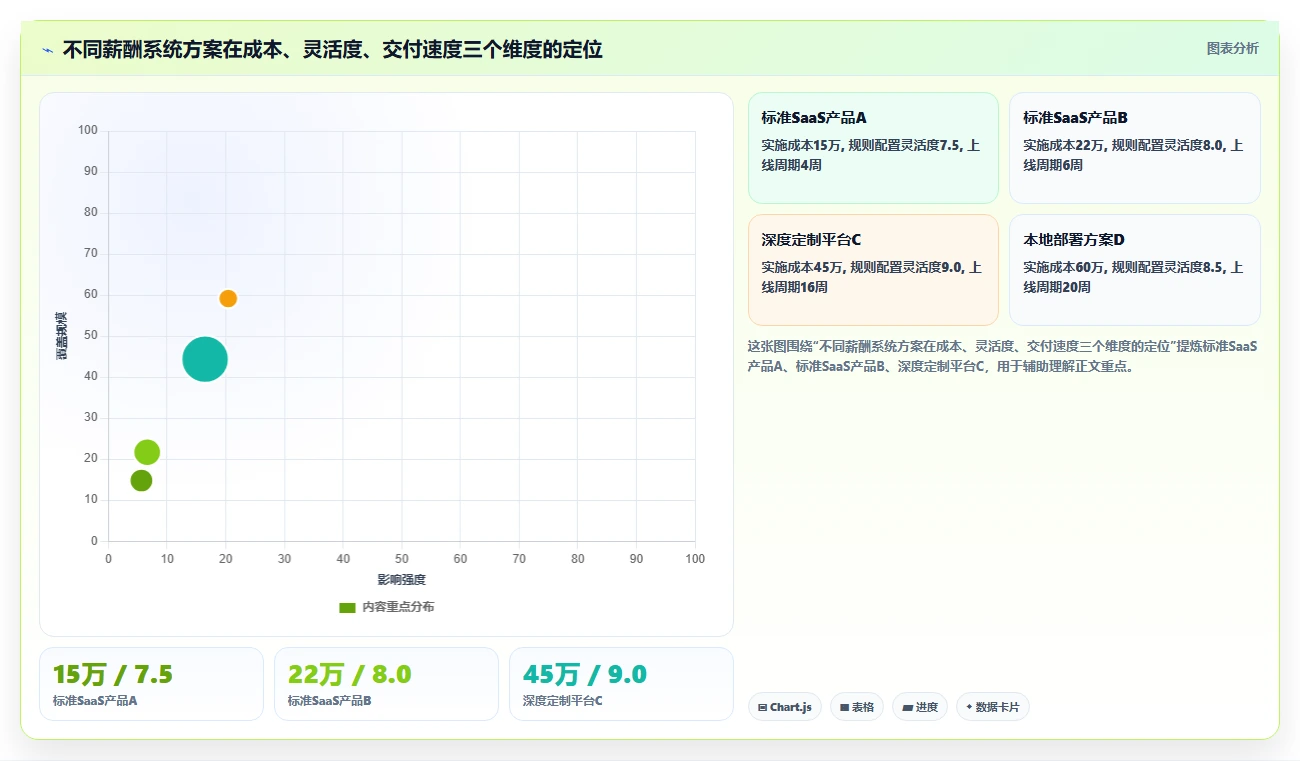The image size is (1300, 761).
Task: Click the 图表分析 label in the header
Action: coord(1232,48)
